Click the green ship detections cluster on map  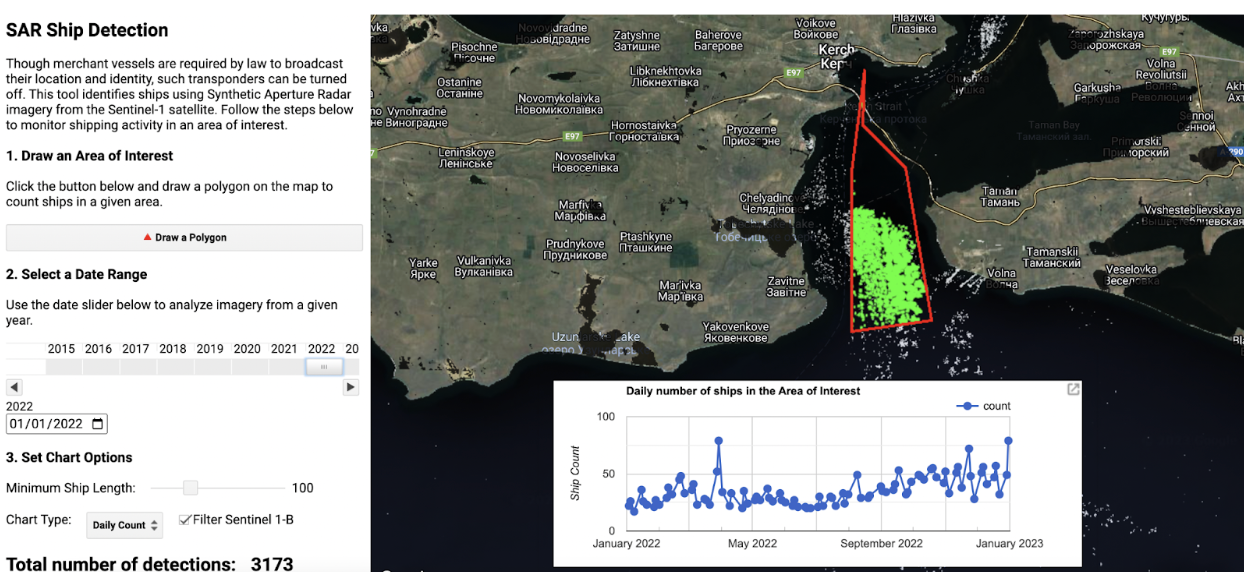885,265
